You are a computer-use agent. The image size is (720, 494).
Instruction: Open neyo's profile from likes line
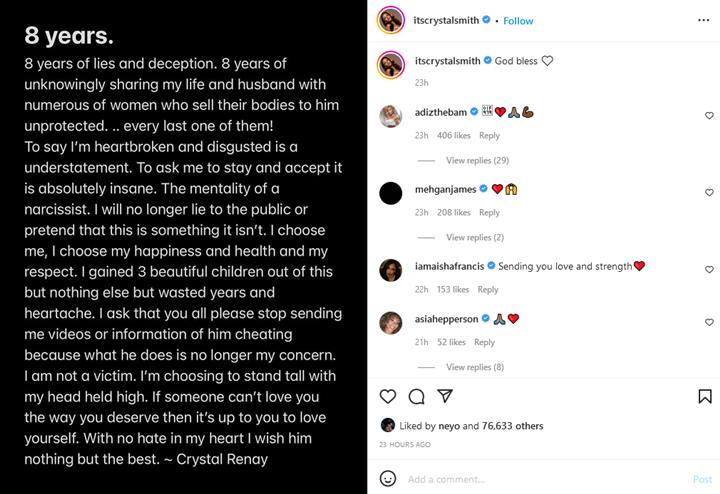pyautogui.click(x=449, y=426)
